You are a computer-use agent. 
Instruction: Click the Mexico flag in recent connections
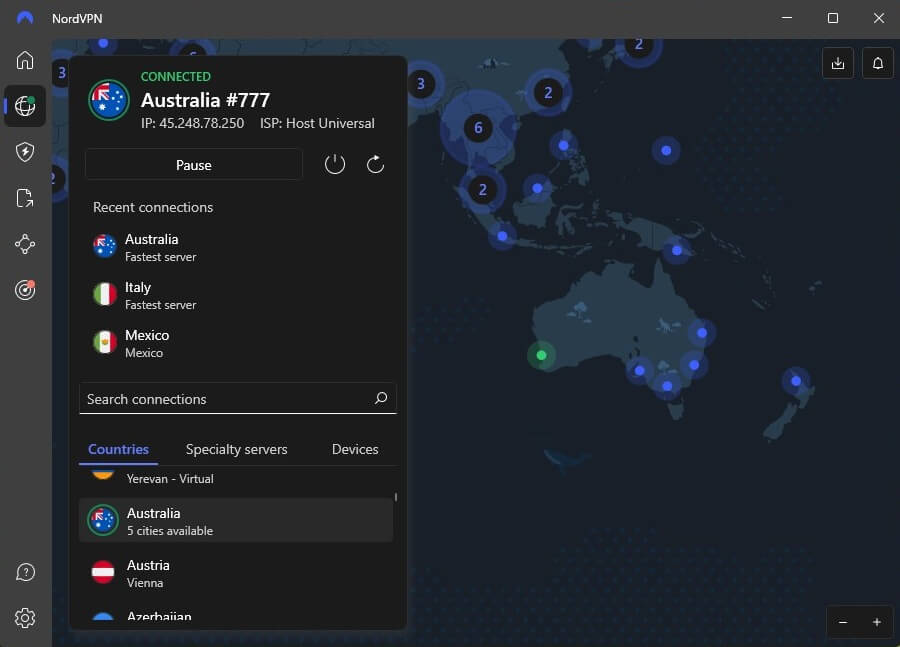pyautogui.click(x=105, y=343)
